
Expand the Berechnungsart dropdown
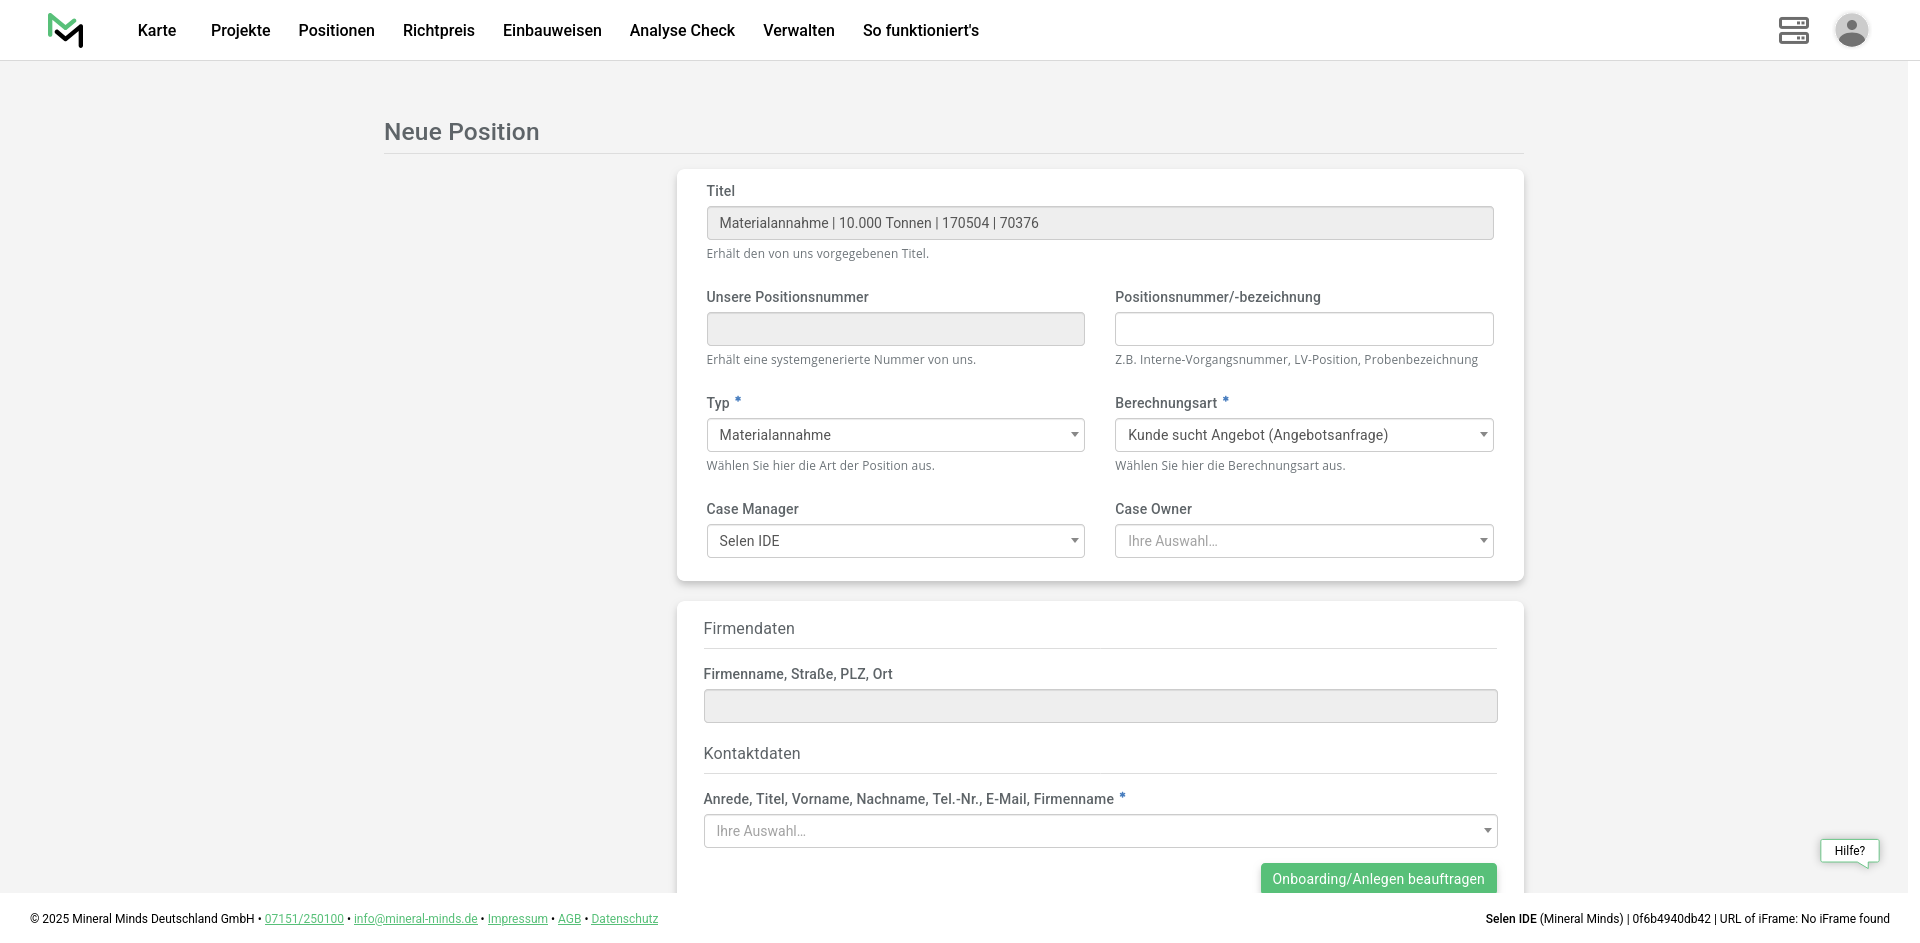coord(1303,435)
